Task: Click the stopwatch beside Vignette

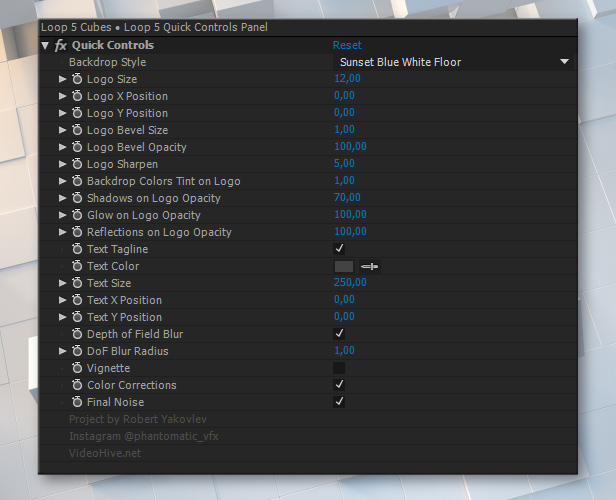Action: pyautogui.click(x=77, y=368)
